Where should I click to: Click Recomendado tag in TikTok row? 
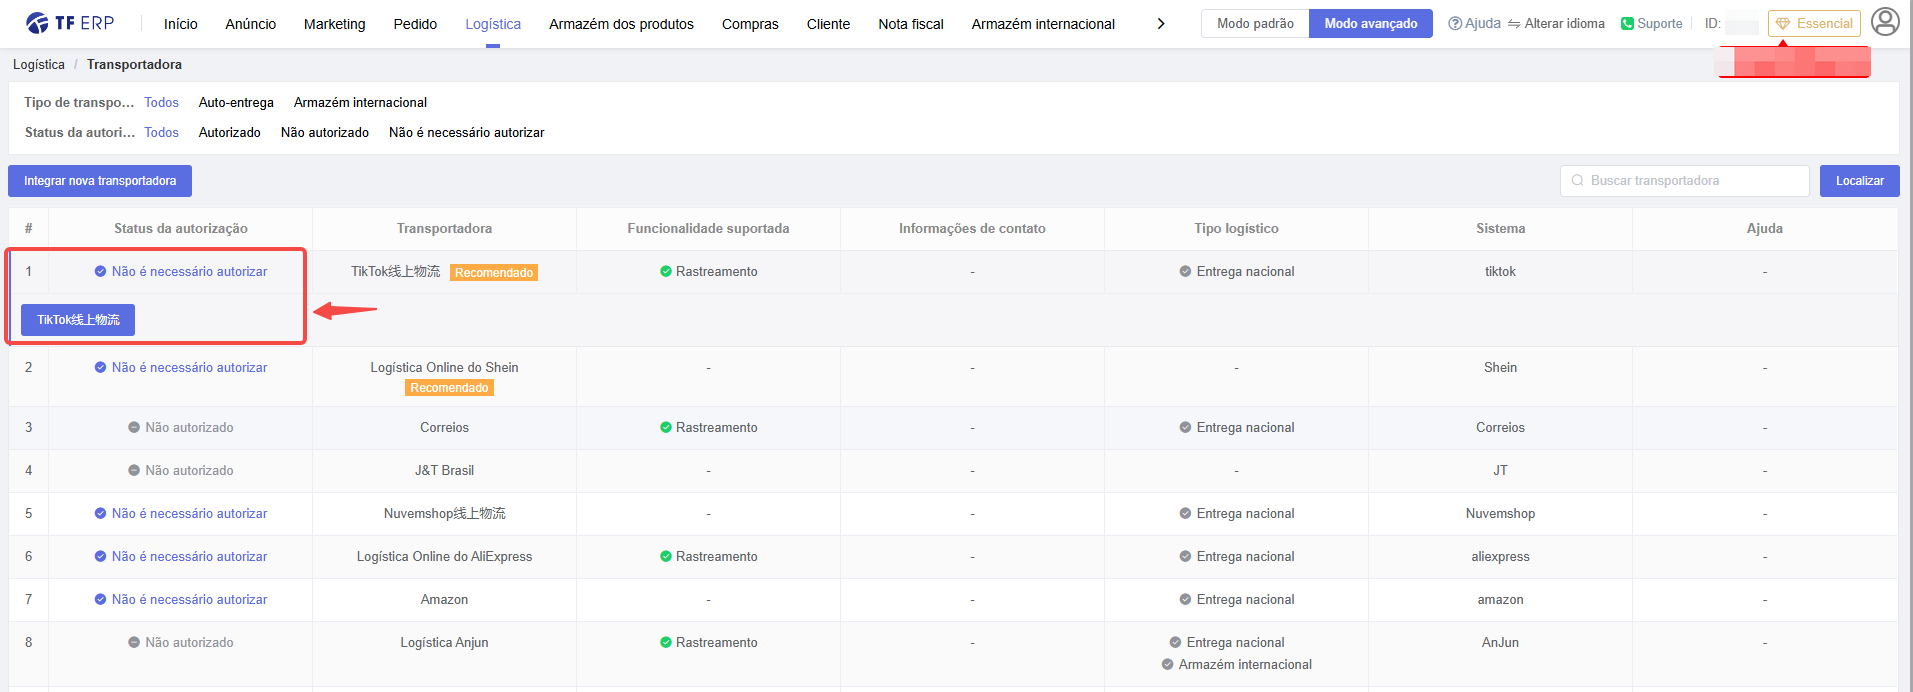494,273
